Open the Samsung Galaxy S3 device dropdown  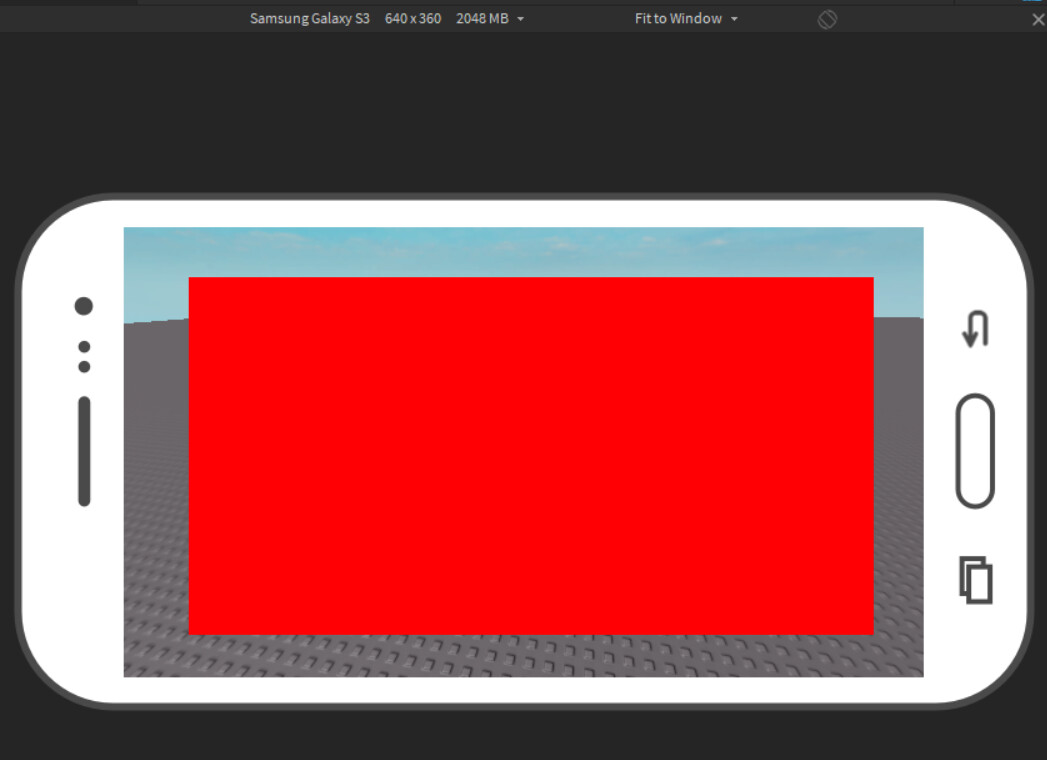coord(386,19)
